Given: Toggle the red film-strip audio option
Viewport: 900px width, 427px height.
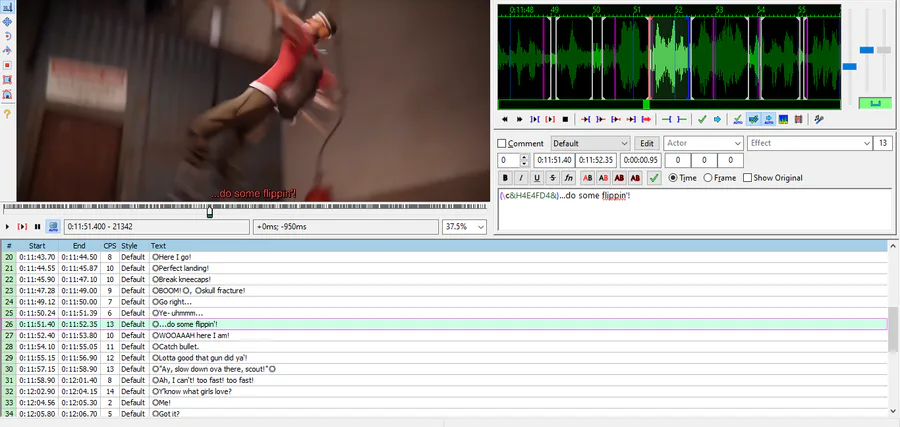Looking at the screenshot, I should [798, 119].
